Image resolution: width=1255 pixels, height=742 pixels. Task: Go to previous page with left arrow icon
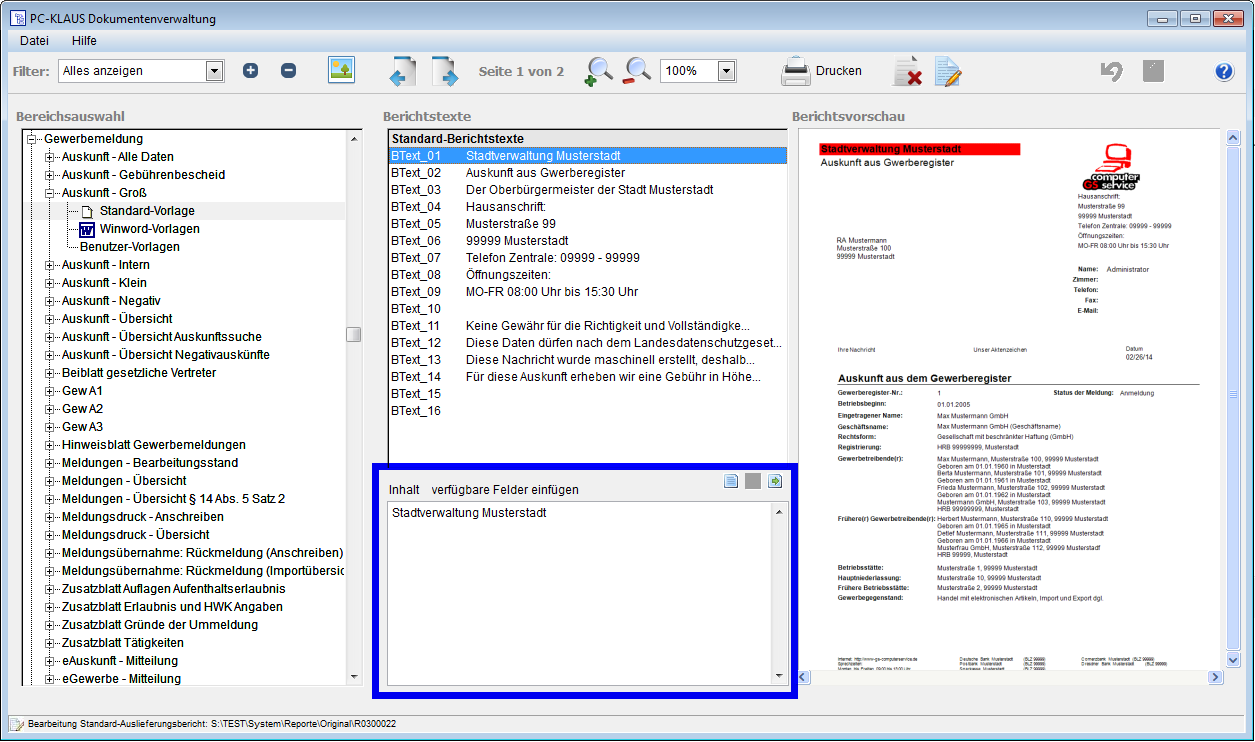point(402,71)
